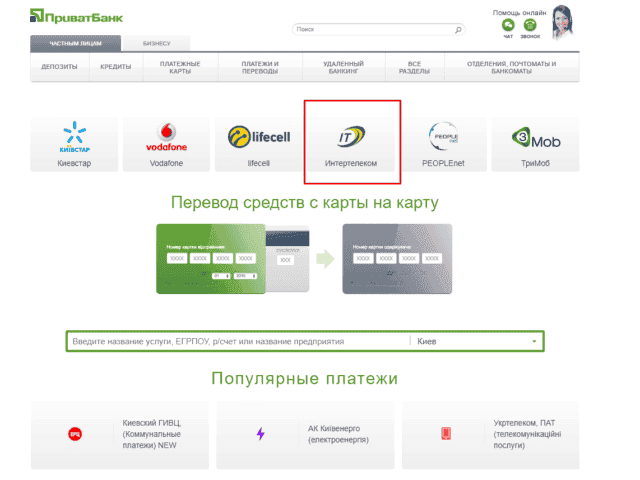
Task: Select the Интертелеком operator logo
Action: tap(351, 137)
